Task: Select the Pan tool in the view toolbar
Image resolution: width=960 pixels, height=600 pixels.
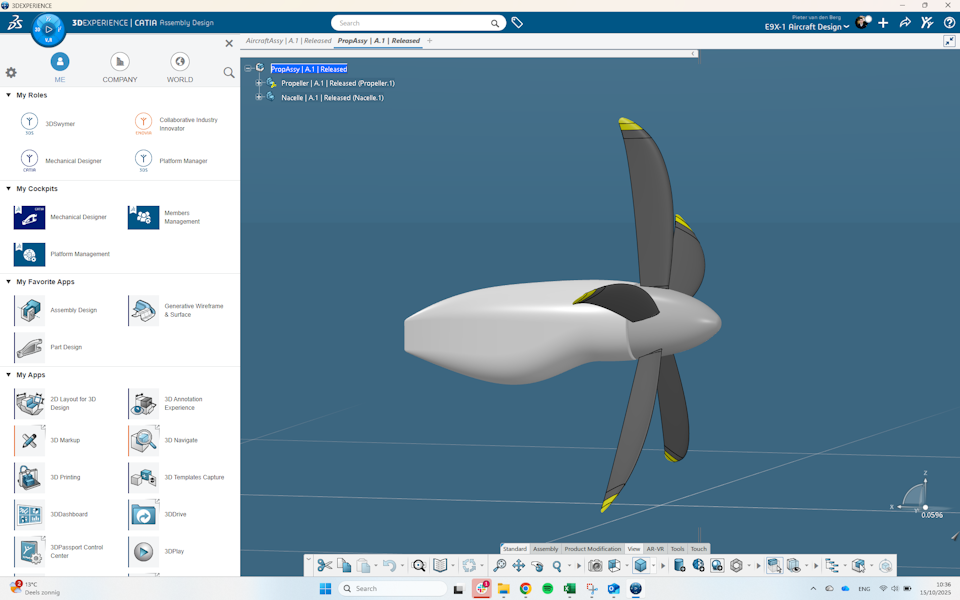Action: [519, 565]
